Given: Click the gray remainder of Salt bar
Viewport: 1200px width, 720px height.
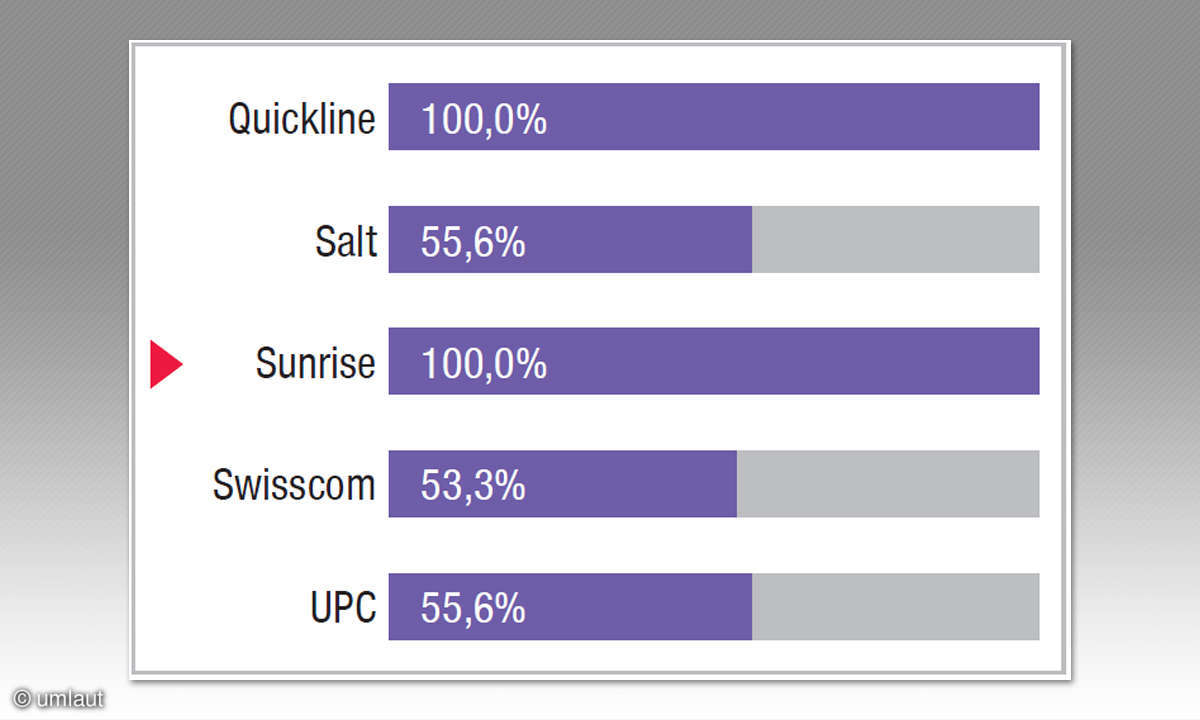Looking at the screenshot, I should [896, 239].
